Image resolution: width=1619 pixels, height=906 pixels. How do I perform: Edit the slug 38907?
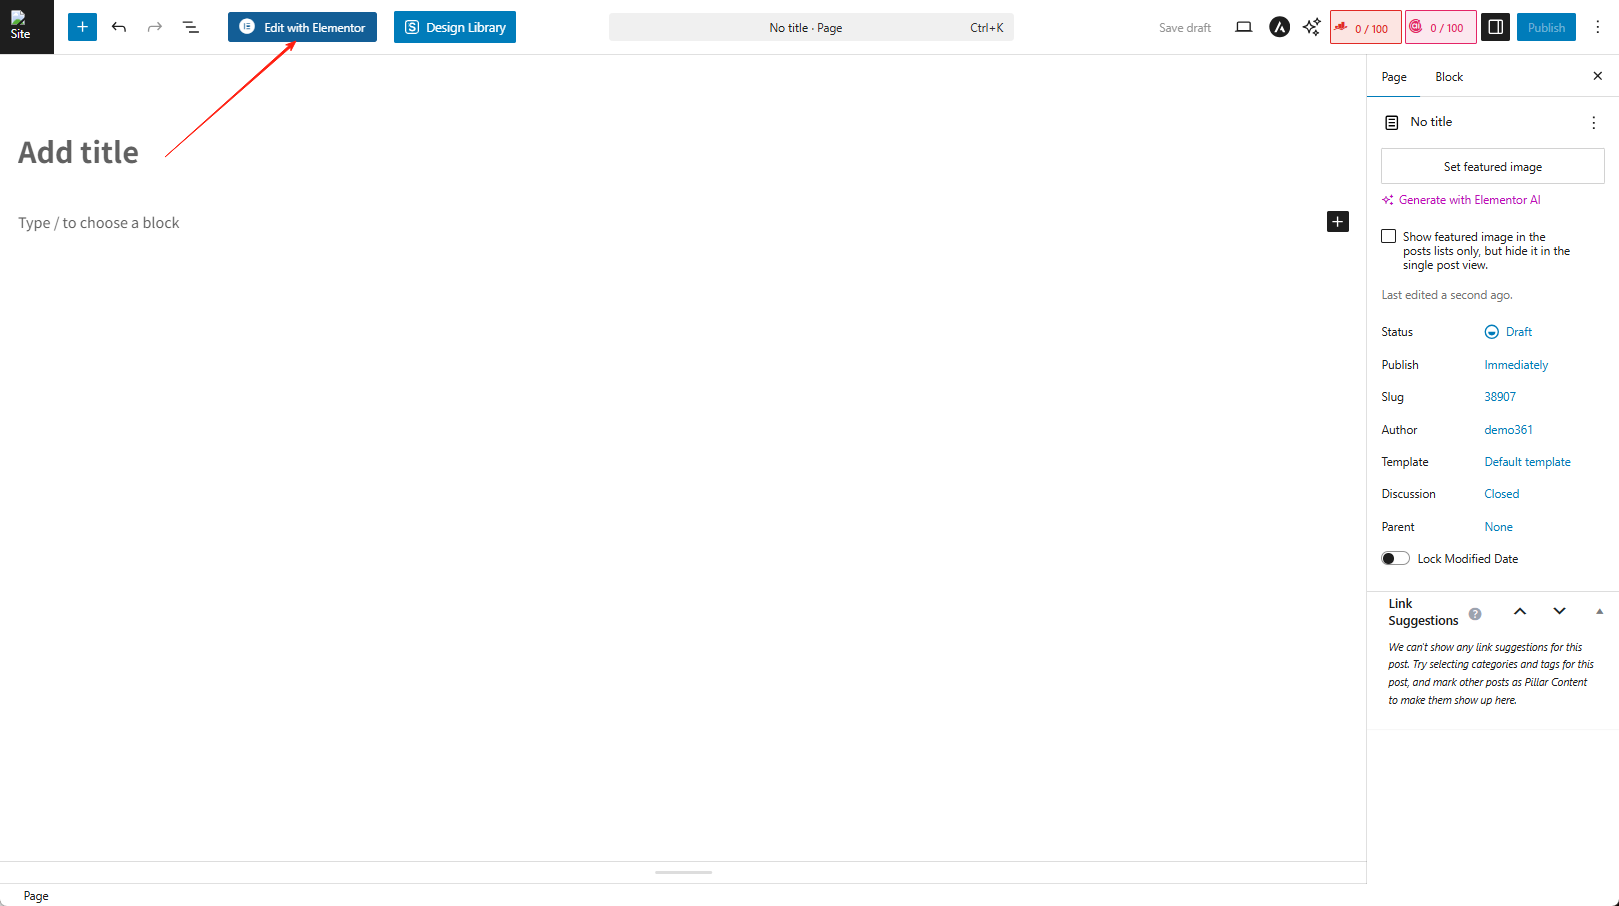click(1500, 397)
